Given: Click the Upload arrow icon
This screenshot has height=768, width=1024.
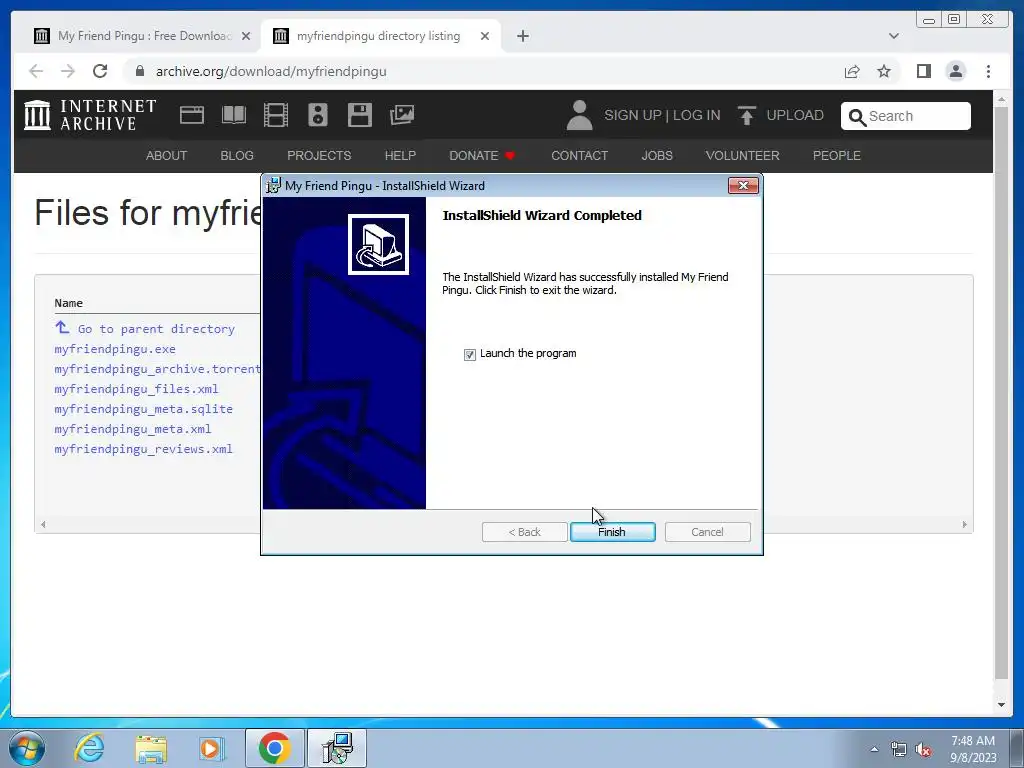Looking at the screenshot, I should [x=746, y=115].
